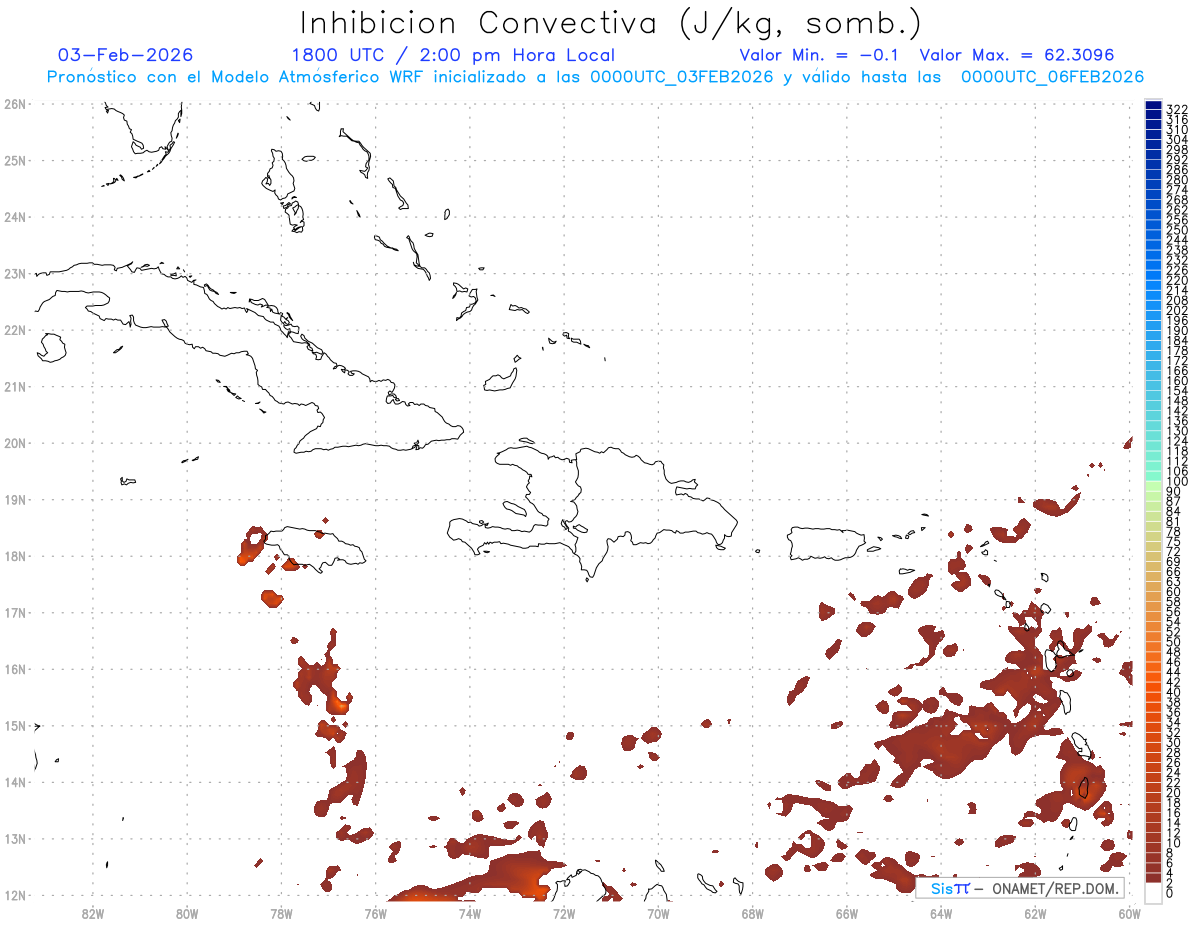Click the 82W longitude label
This screenshot has width=1200, height=927.
92,913
